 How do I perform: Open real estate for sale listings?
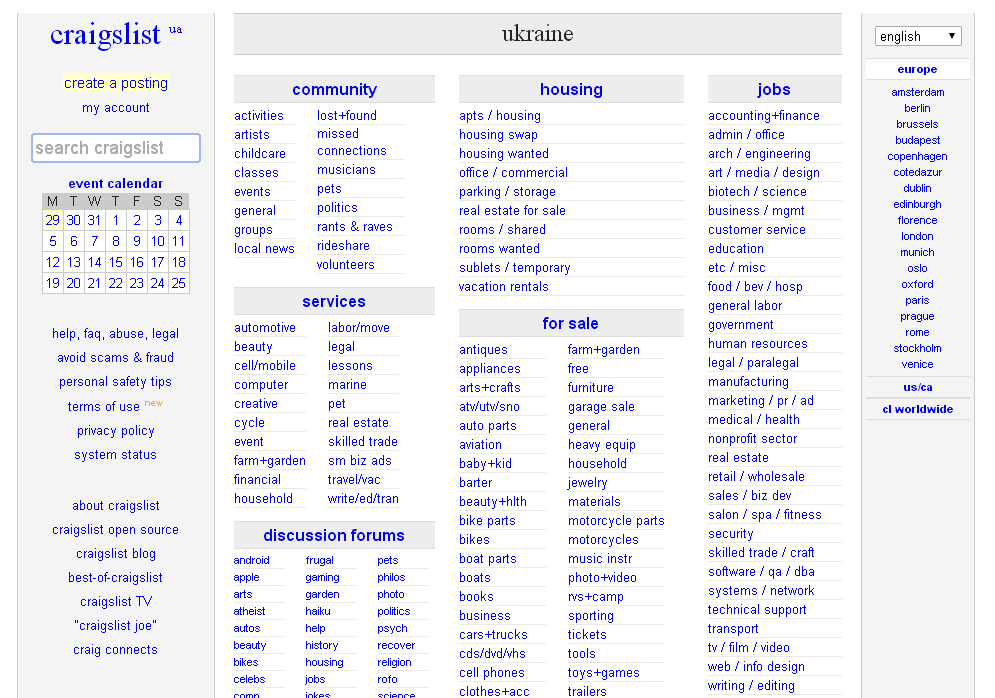[x=512, y=211]
